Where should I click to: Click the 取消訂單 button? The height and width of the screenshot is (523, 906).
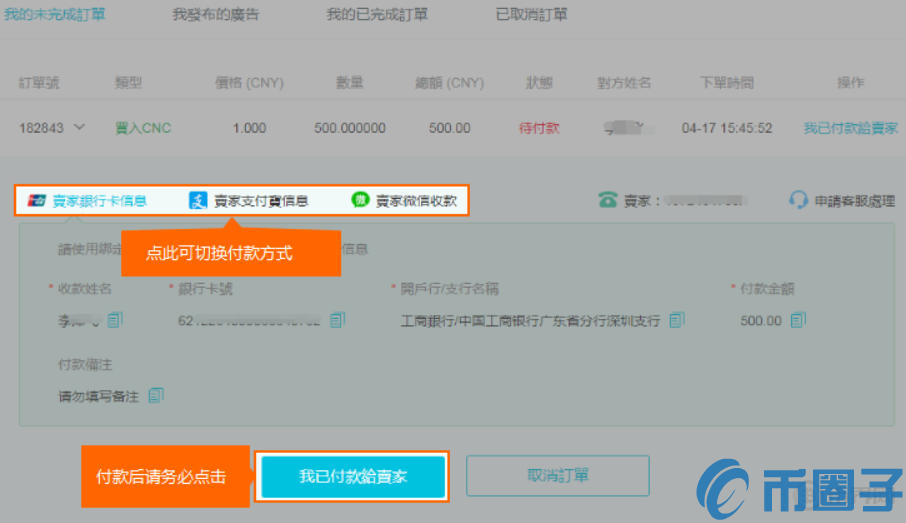pos(557,476)
